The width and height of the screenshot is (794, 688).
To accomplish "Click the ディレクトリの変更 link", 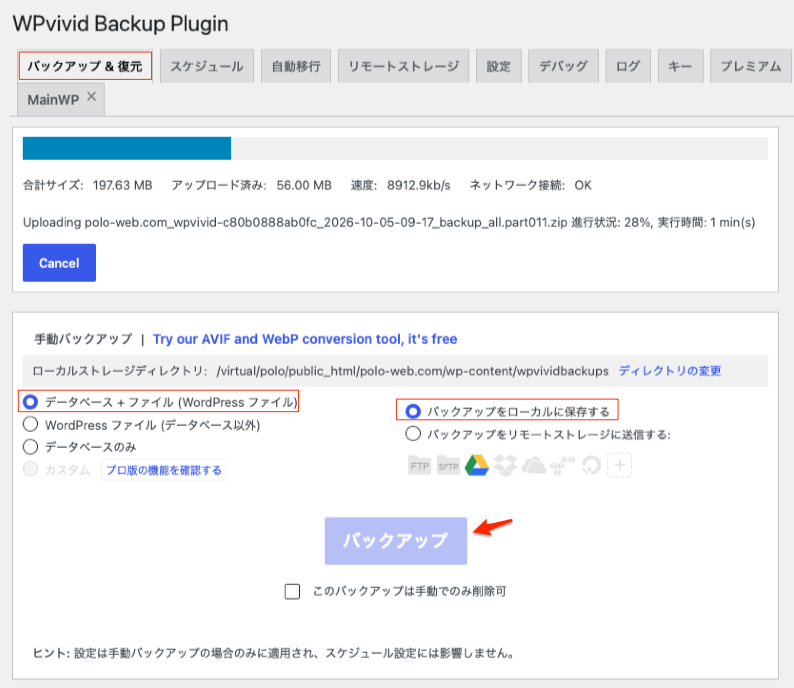I will tap(669, 371).
